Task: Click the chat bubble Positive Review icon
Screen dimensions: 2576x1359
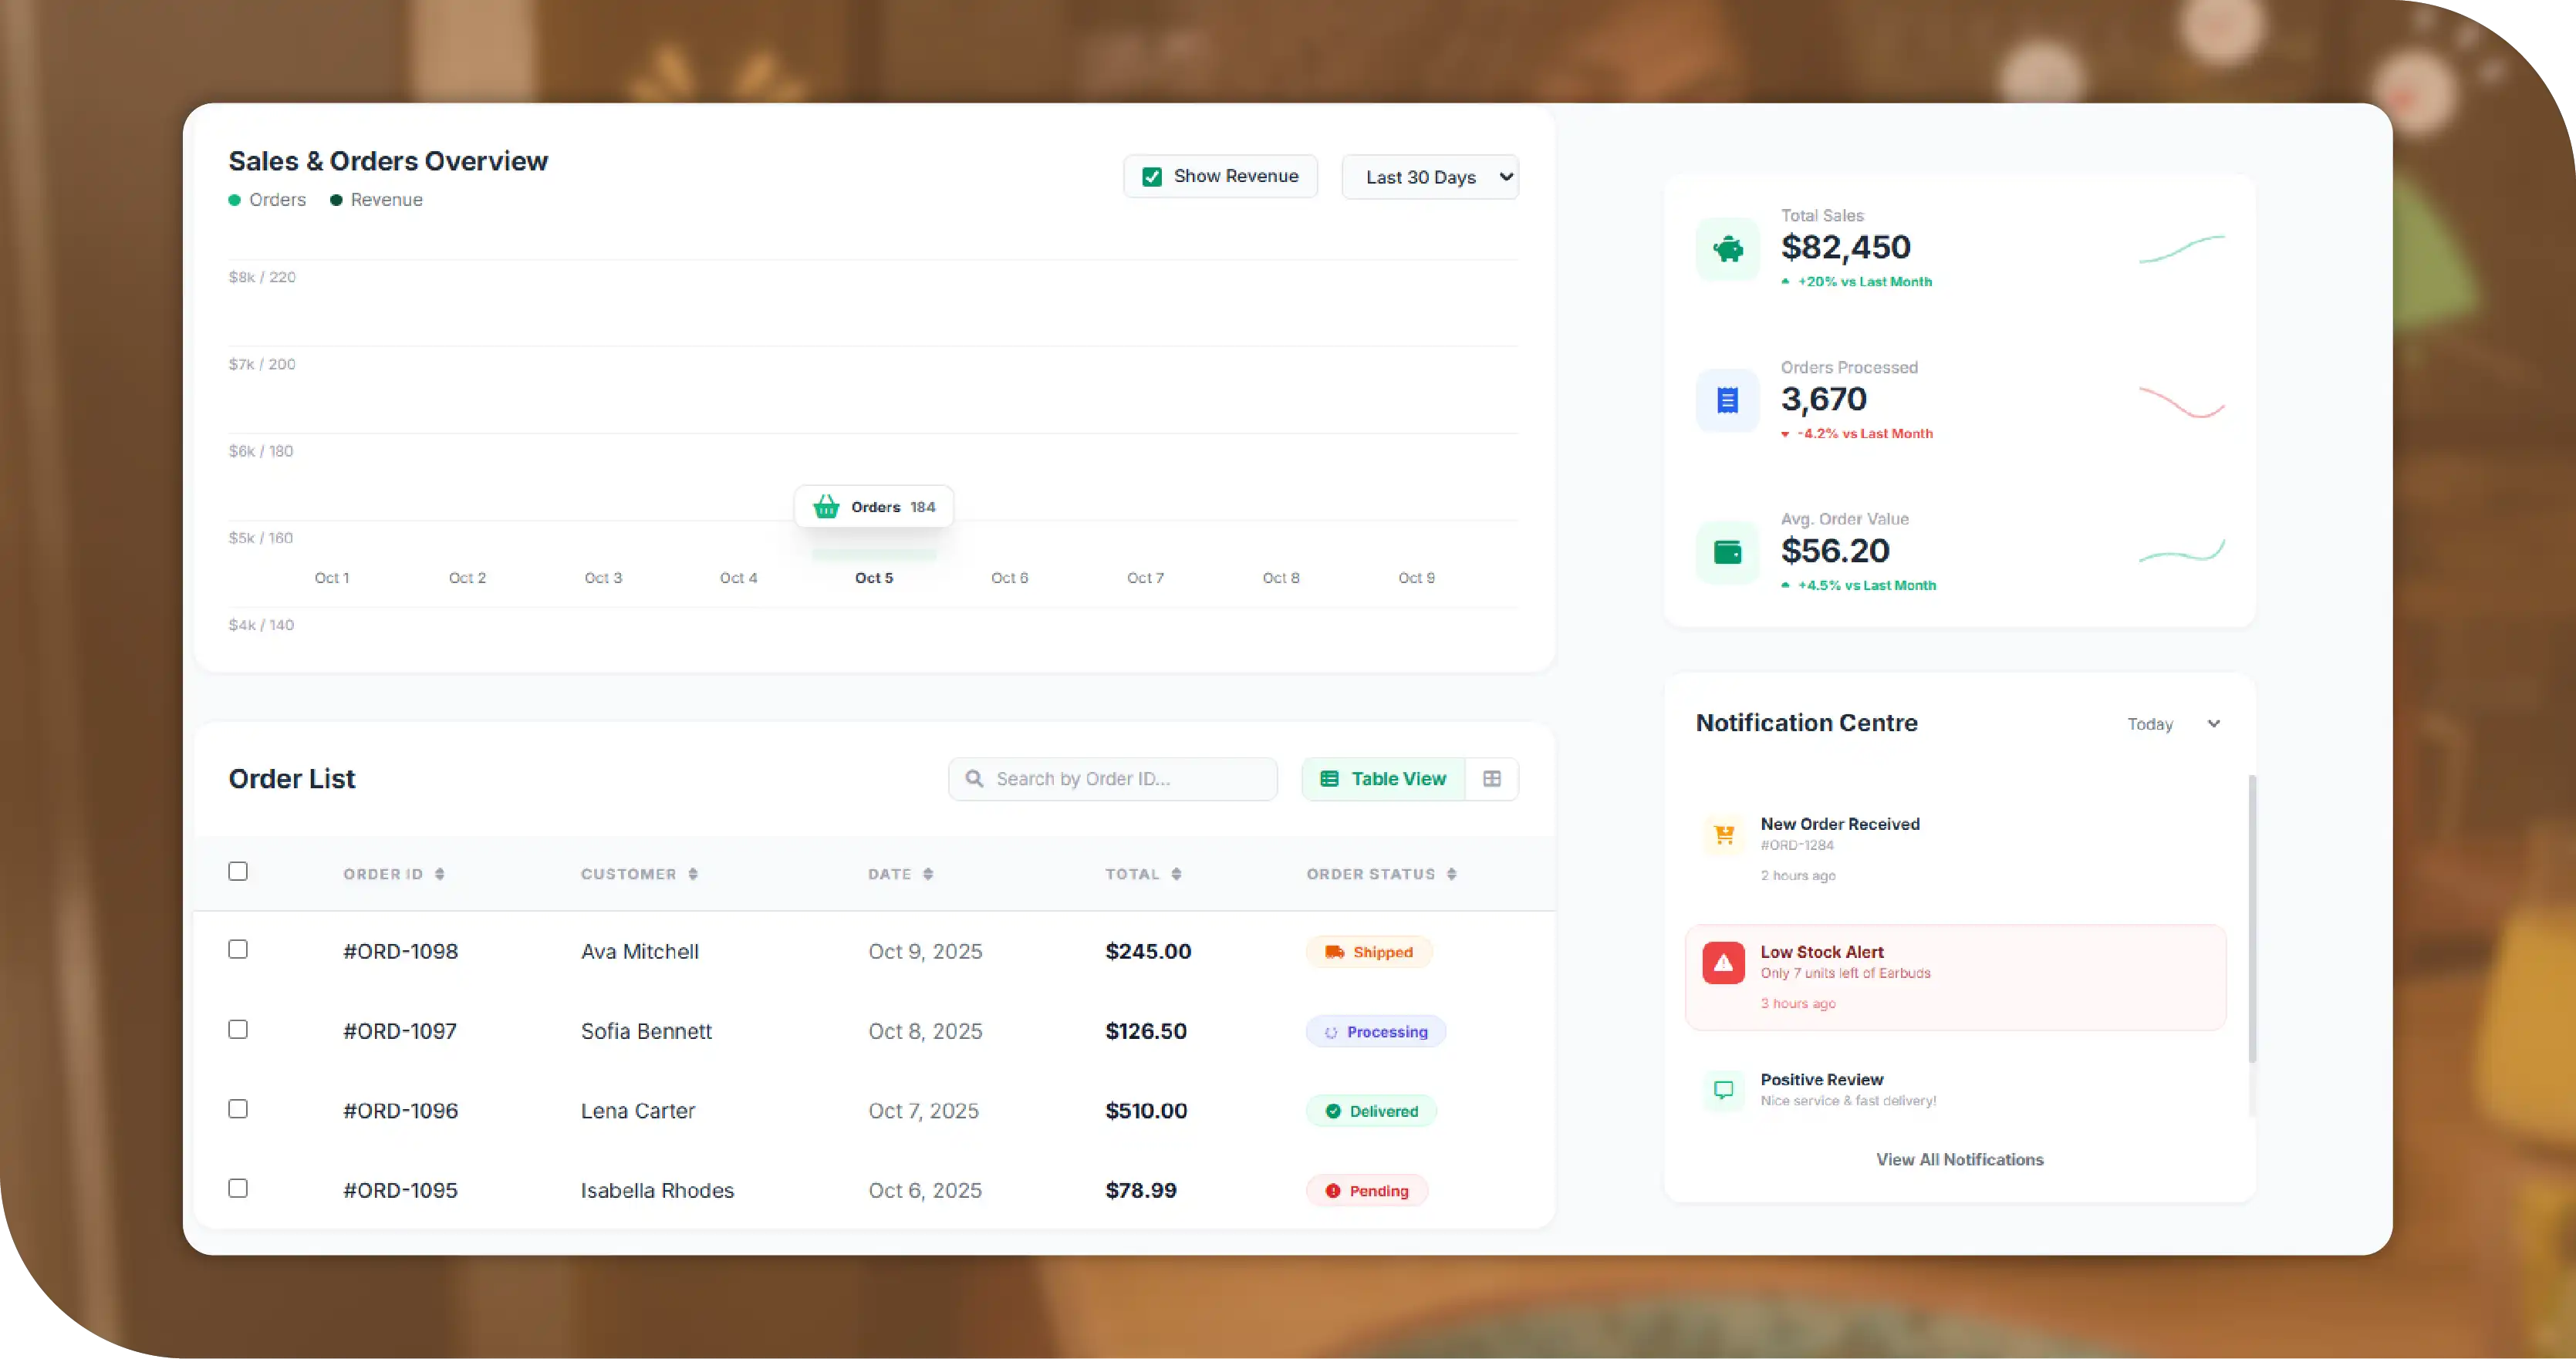Action: click(1724, 1090)
